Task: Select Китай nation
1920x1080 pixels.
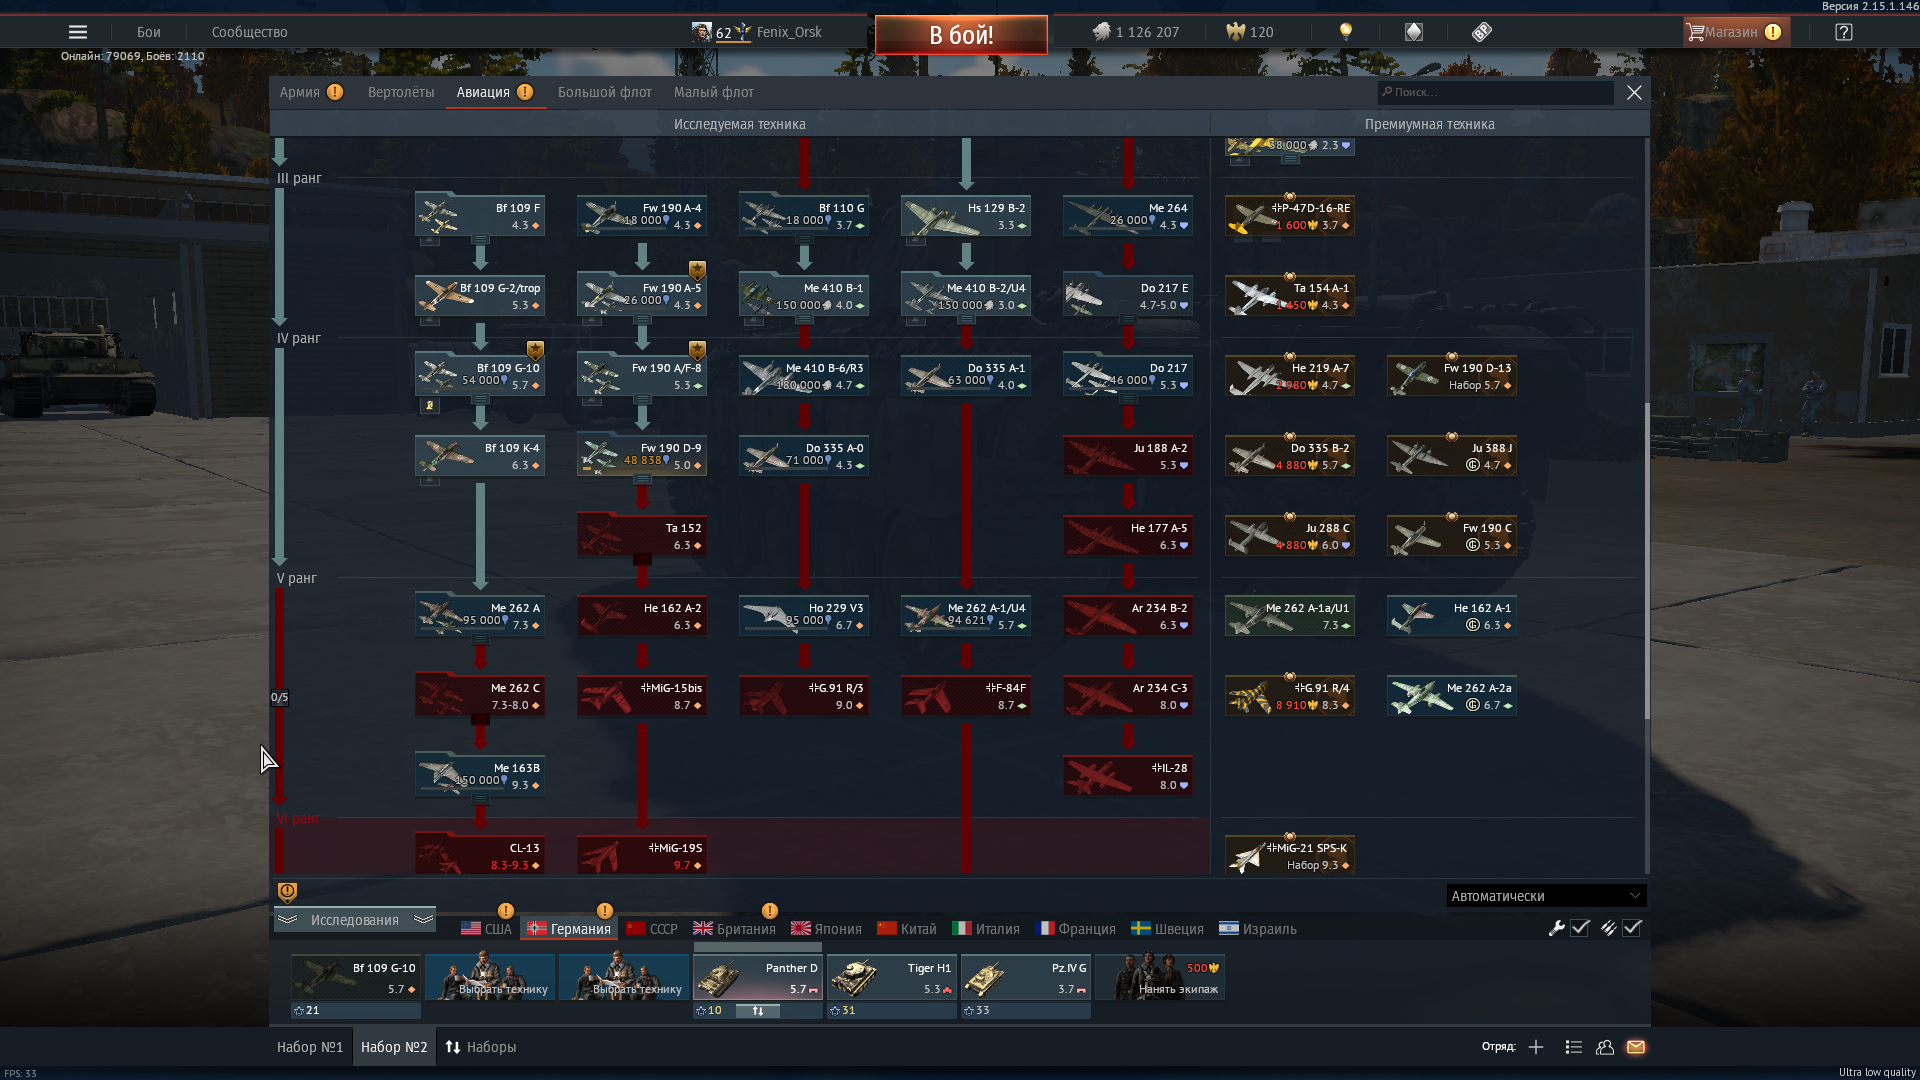Action: (x=907, y=929)
